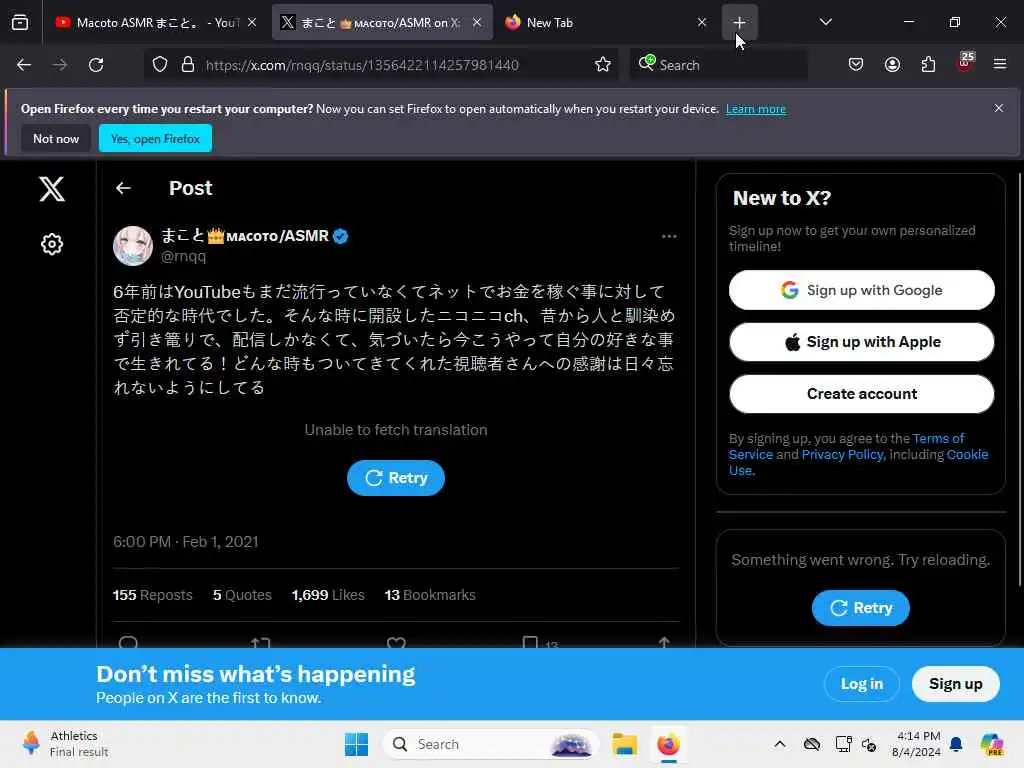Navigate back with browser back arrow
This screenshot has height=768, width=1024.
pos(24,65)
